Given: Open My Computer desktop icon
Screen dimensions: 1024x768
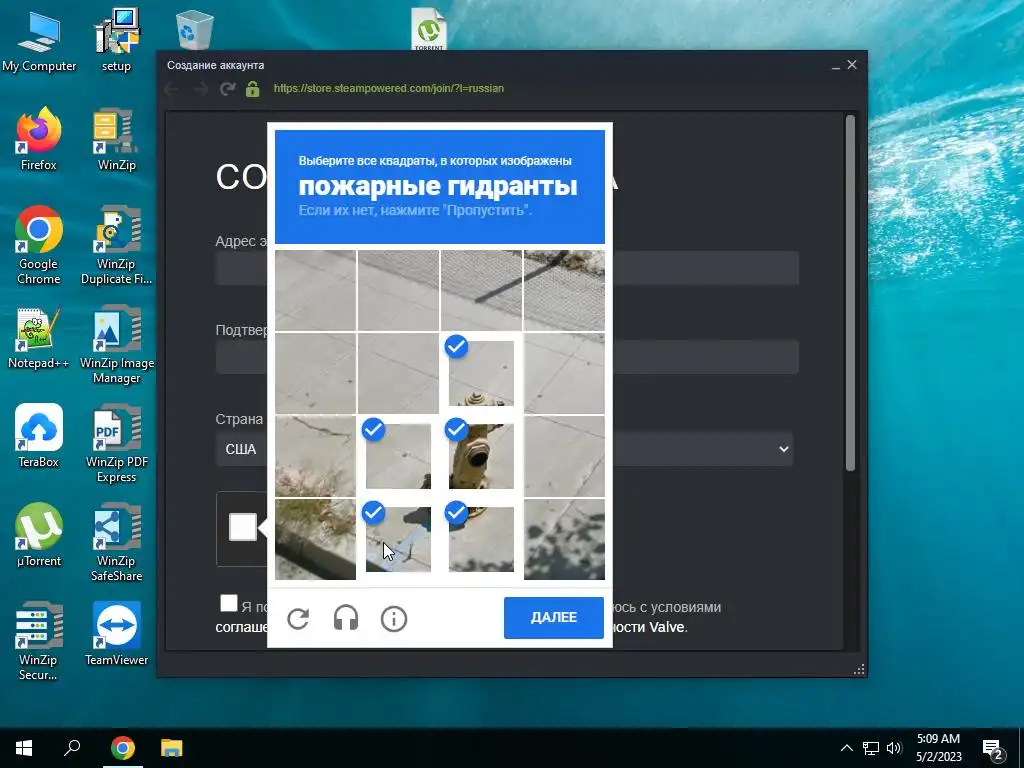Looking at the screenshot, I should (39, 40).
